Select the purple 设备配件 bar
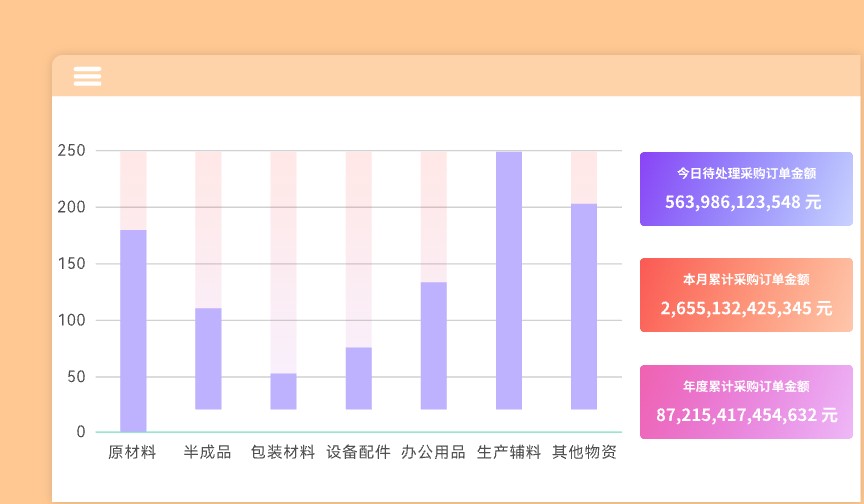The image size is (864, 504). [x=358, y=378]
